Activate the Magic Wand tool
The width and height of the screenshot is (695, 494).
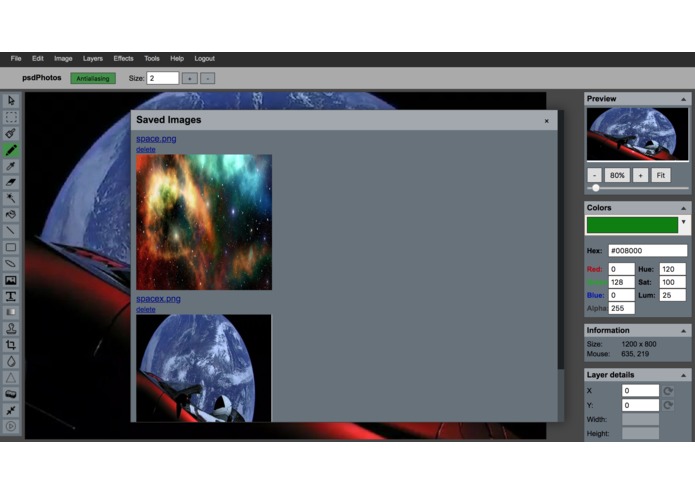tap(11, 198)
